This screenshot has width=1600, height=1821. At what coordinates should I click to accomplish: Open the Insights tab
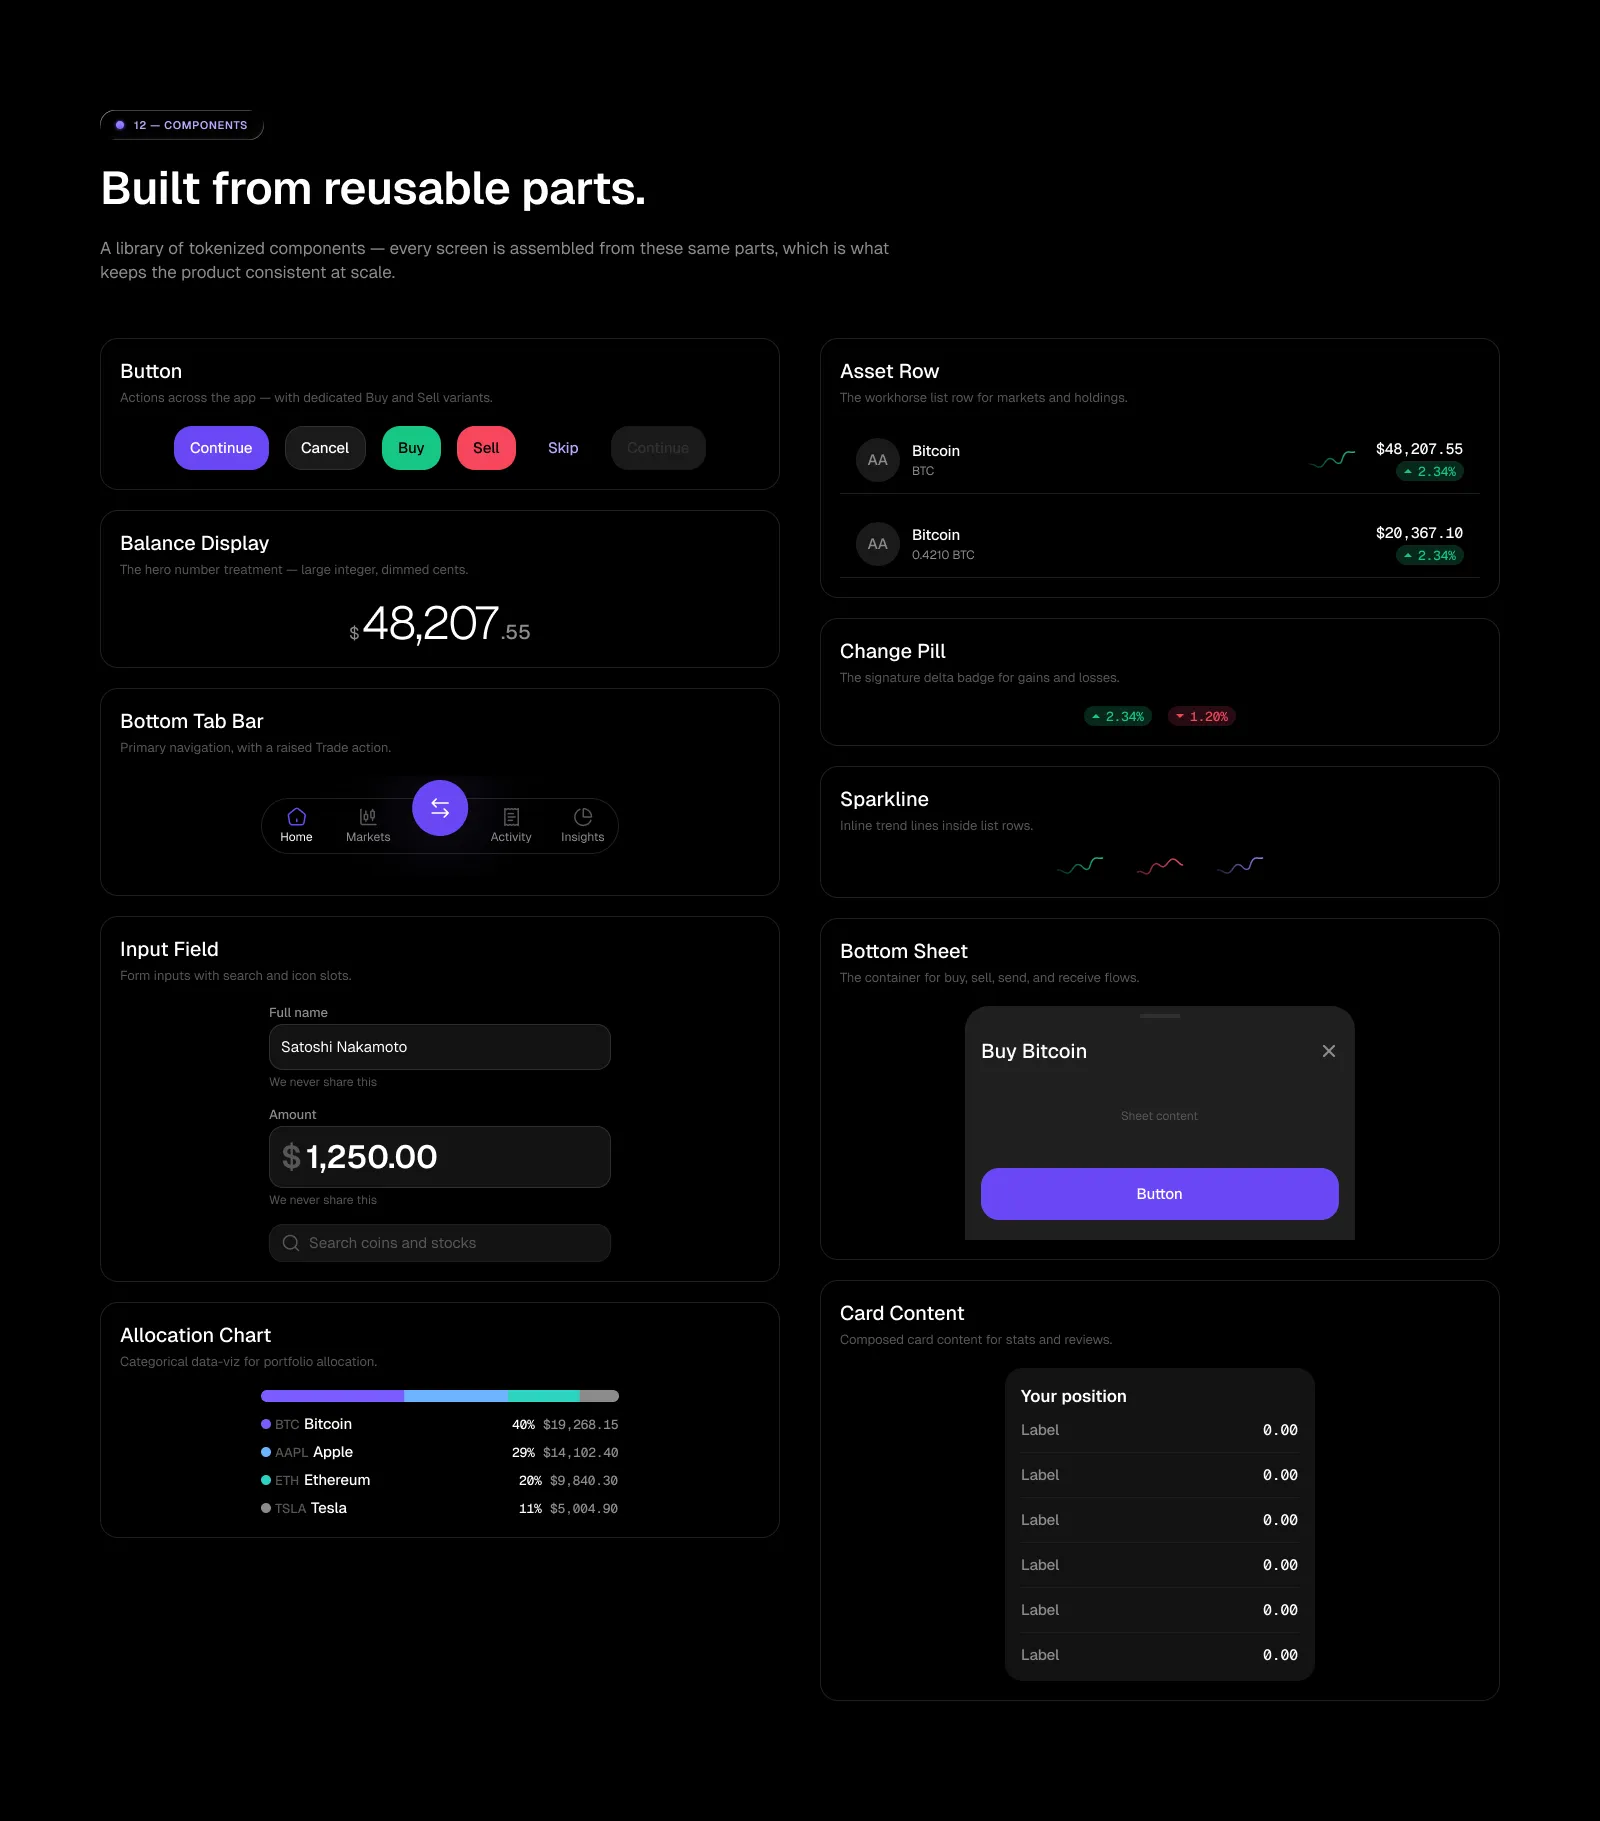point(583,825)
